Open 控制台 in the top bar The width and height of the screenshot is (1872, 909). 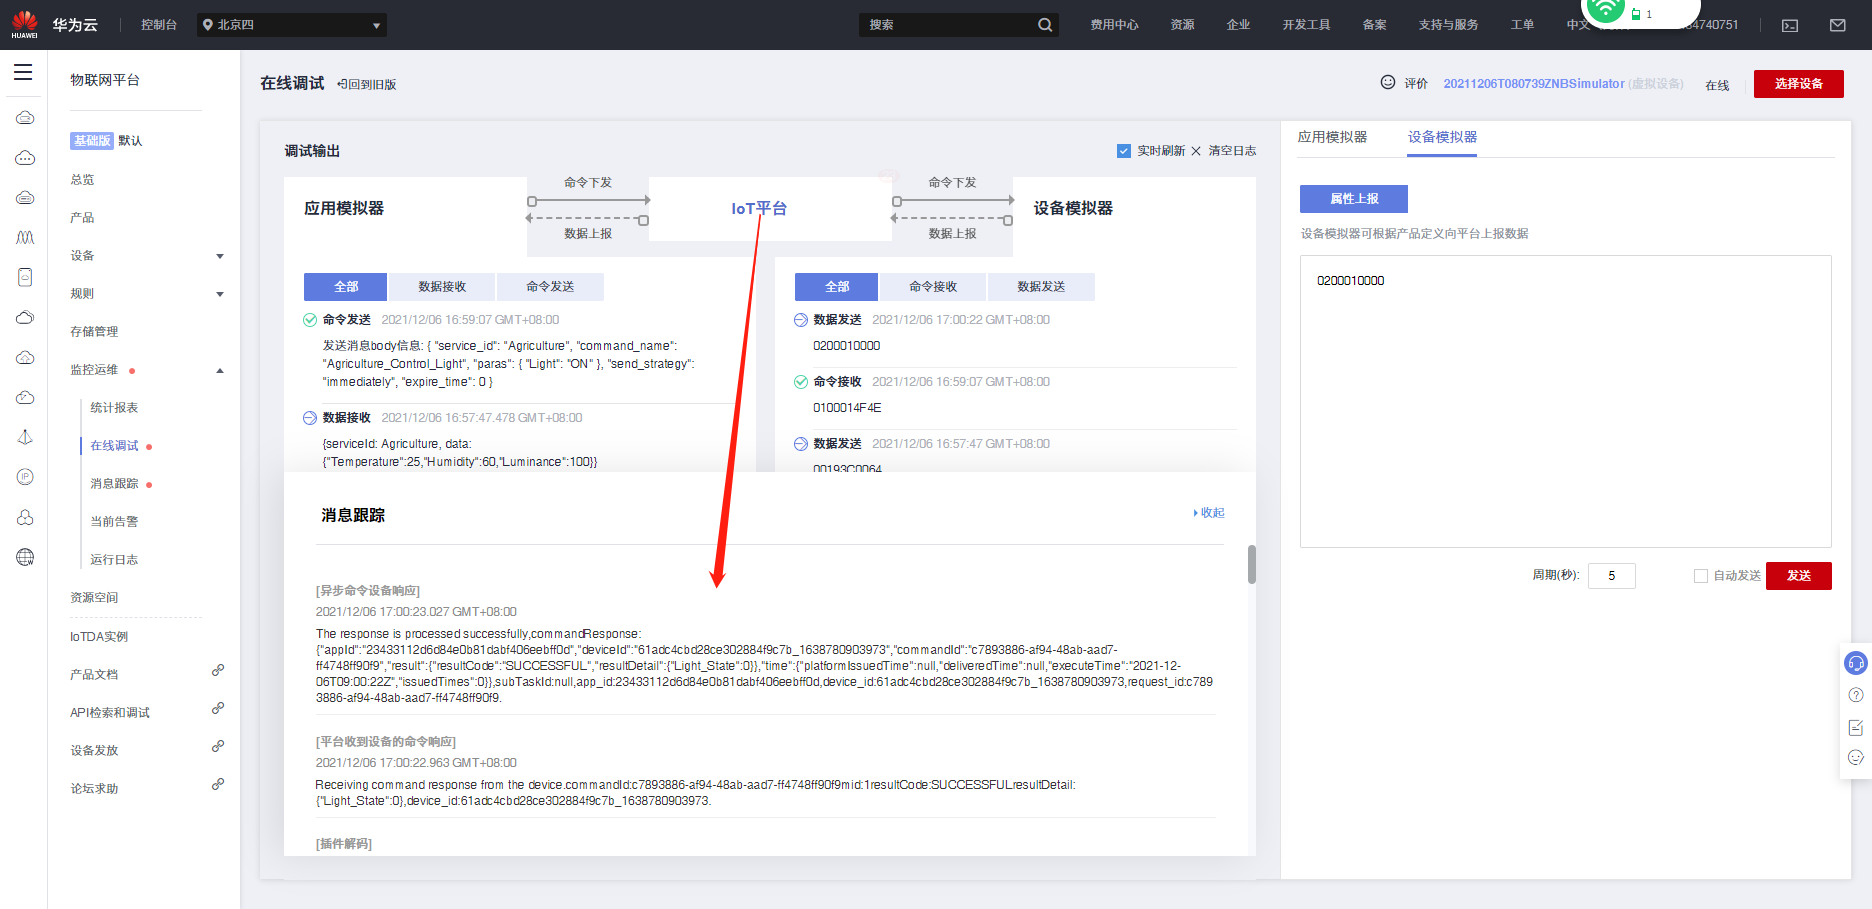(x=159, y=25)
